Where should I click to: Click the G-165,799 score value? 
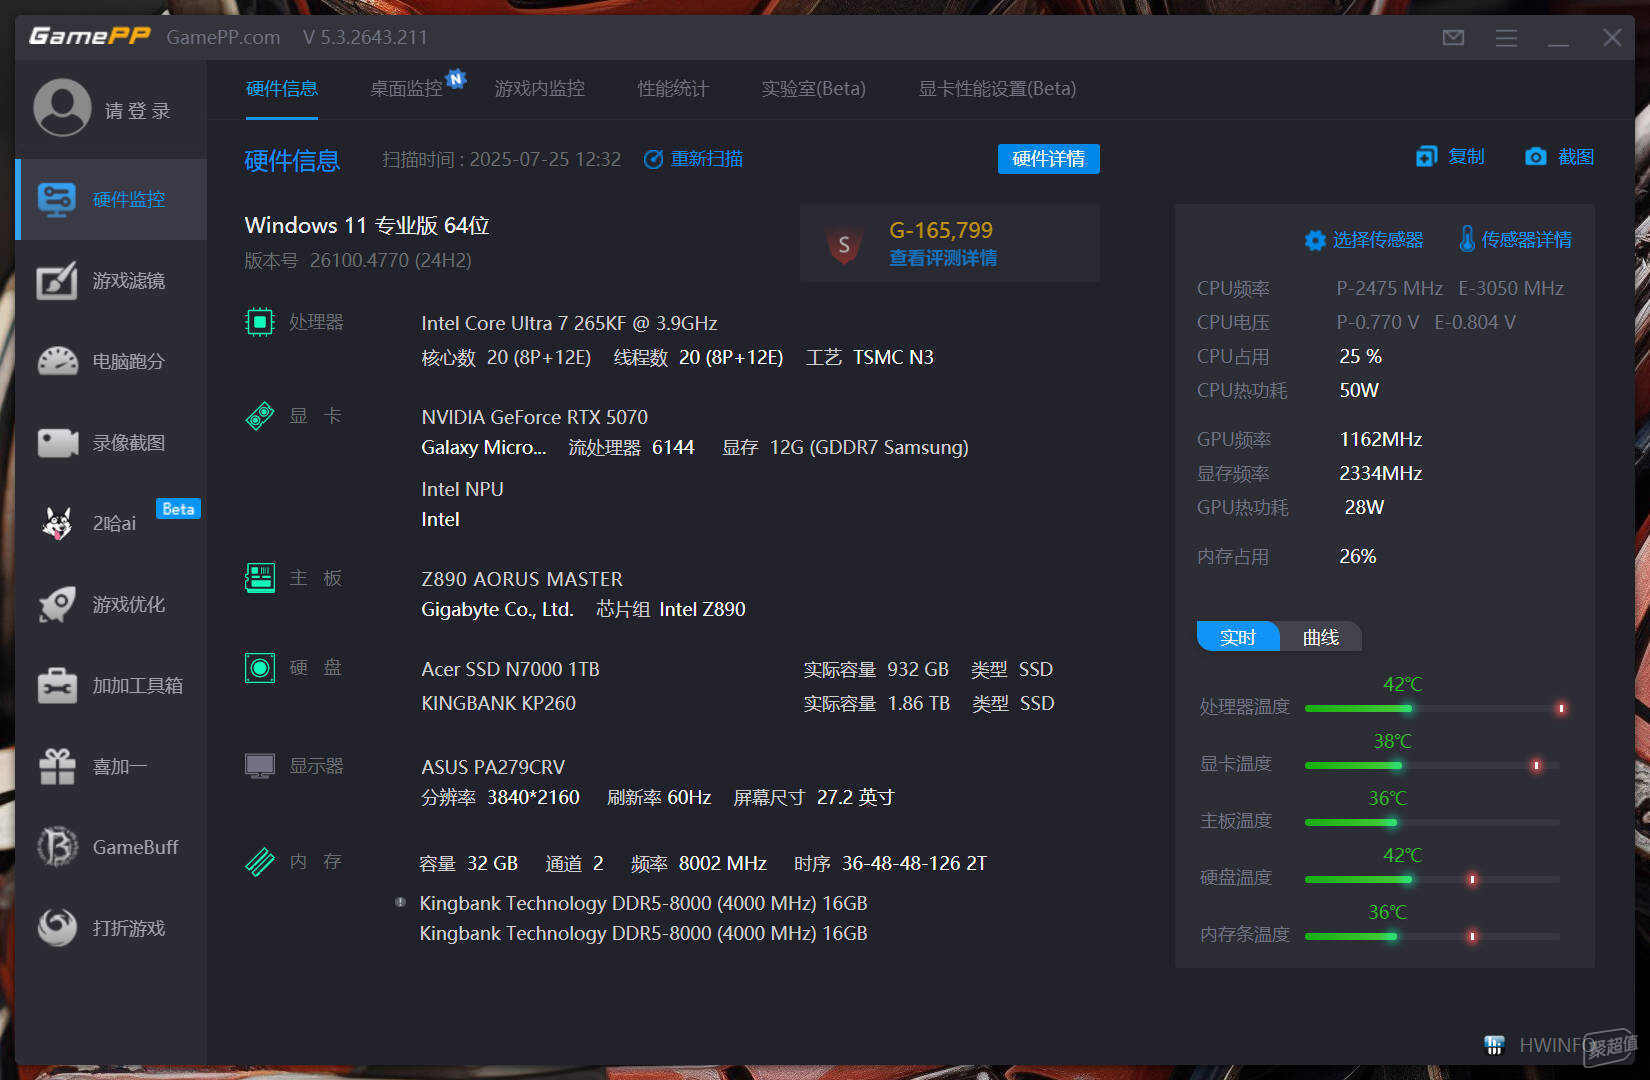click(941, 230)
